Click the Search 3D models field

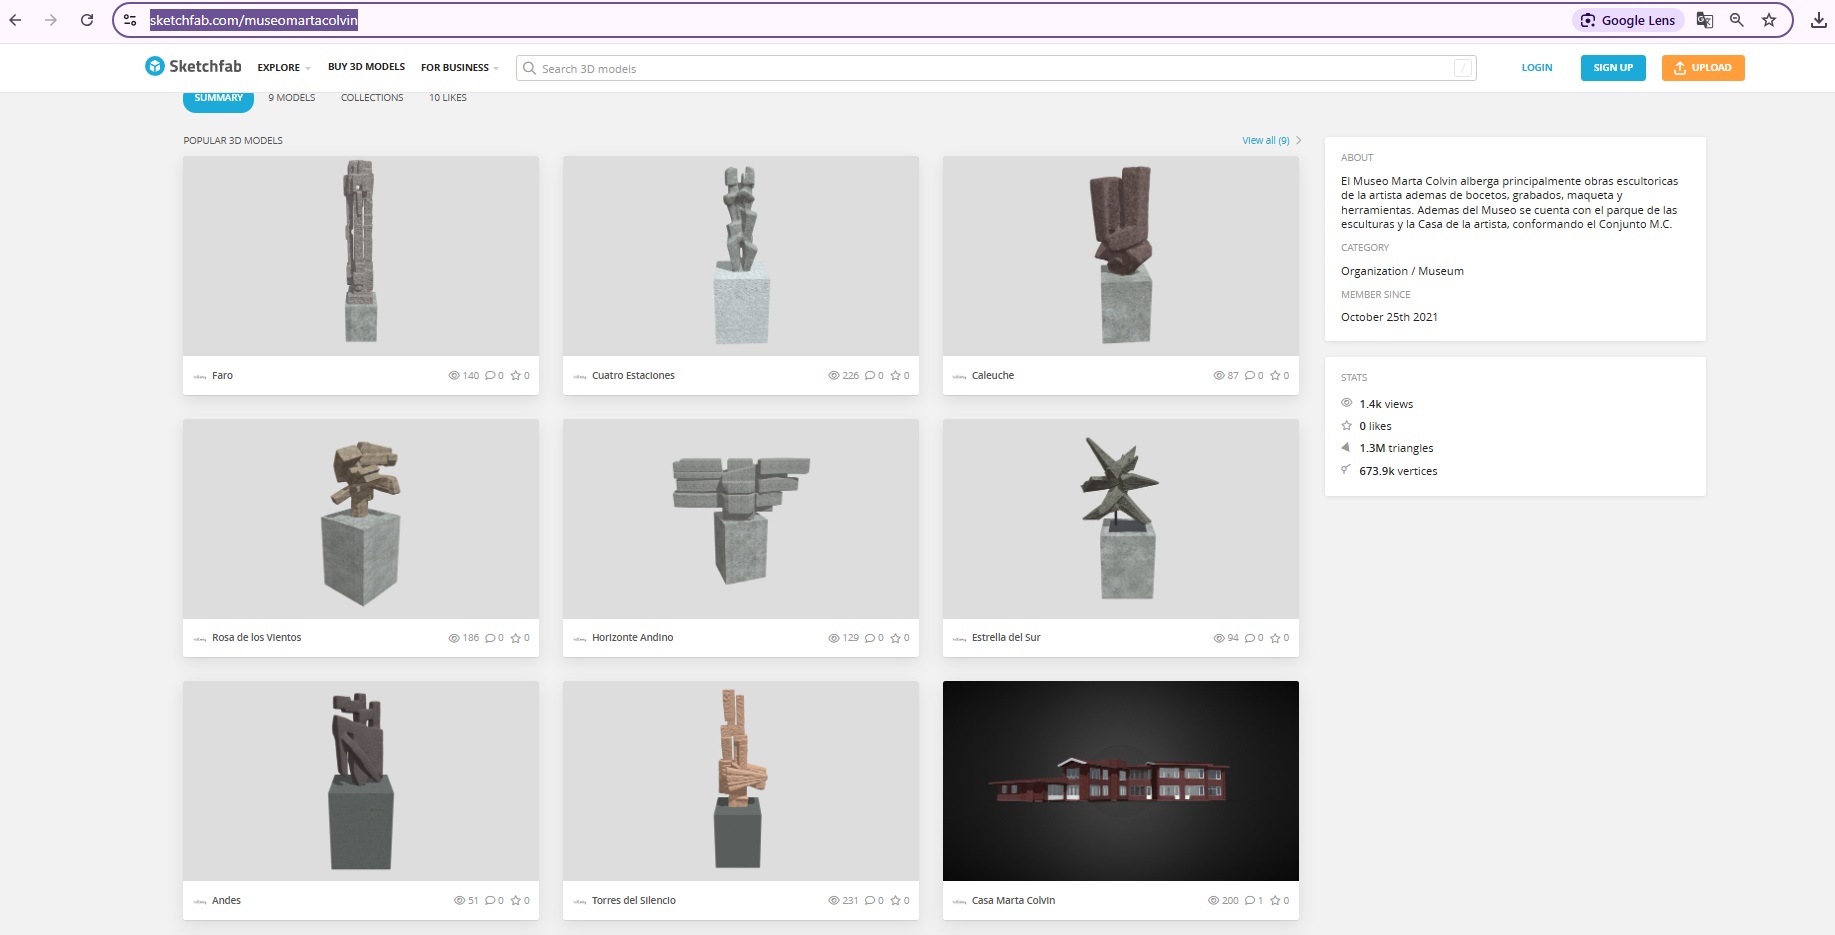click(995, 69)
